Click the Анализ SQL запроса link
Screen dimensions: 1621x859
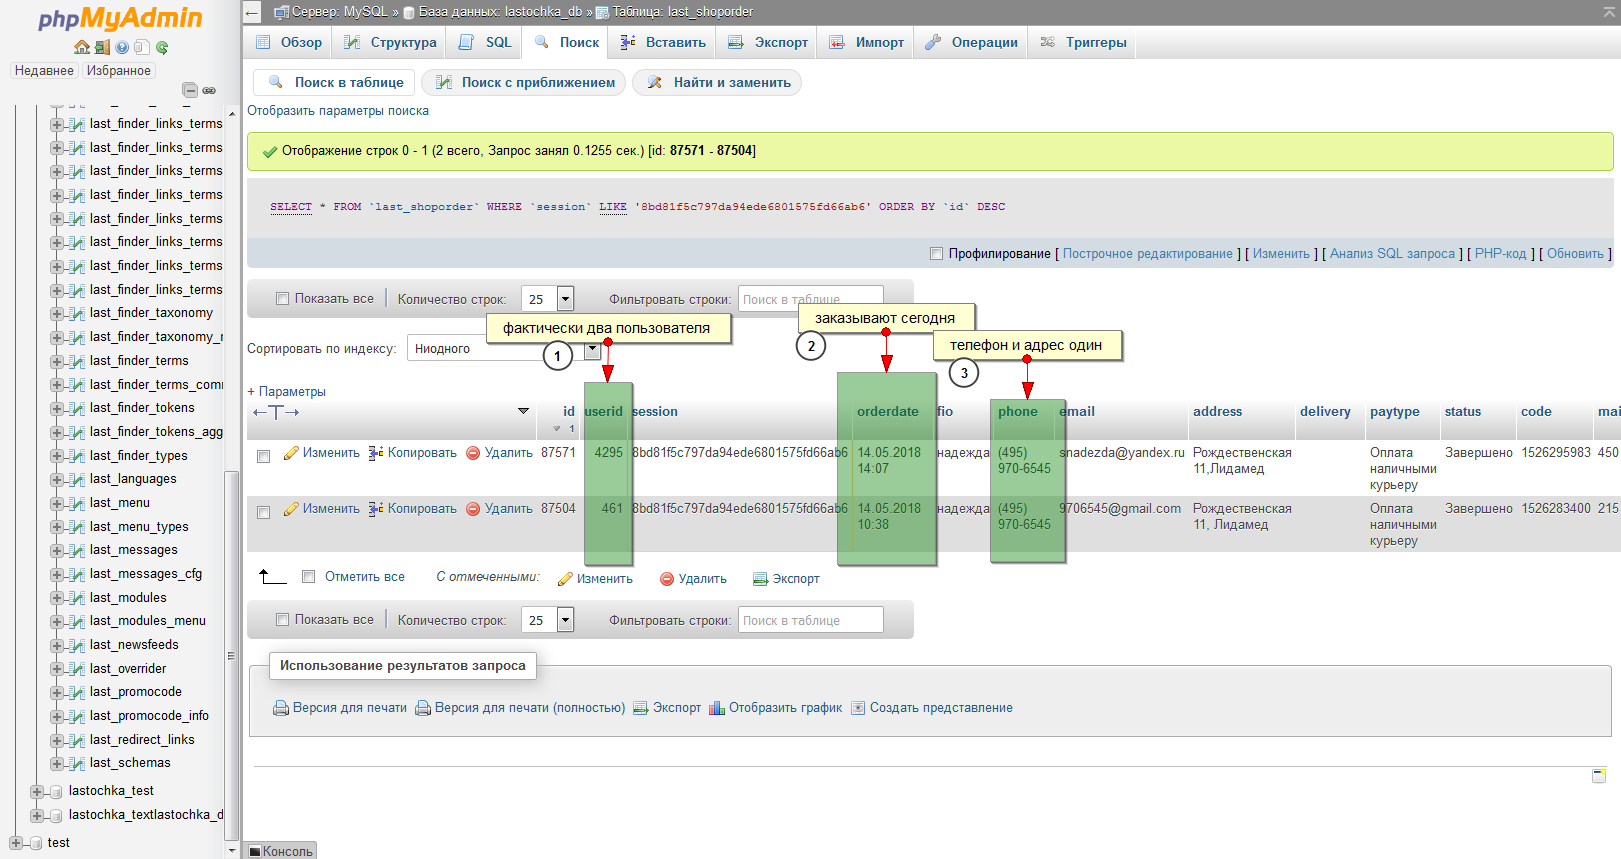[x=1391, y=254]
